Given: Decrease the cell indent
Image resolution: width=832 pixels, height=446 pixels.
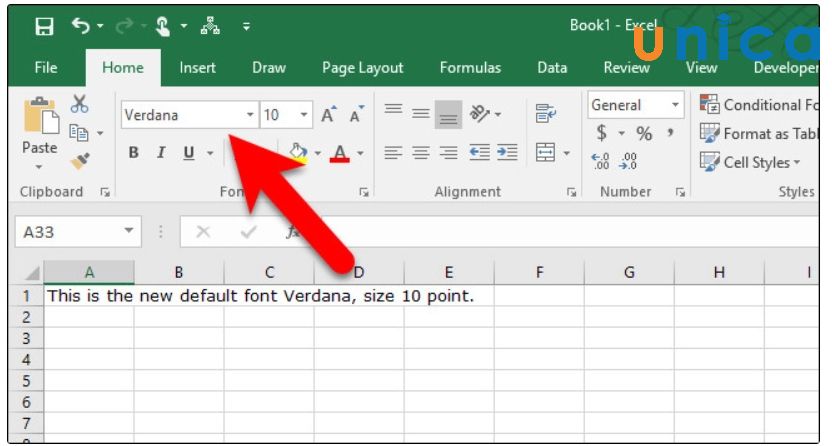Looking at the screenshot, I should 480,153.
